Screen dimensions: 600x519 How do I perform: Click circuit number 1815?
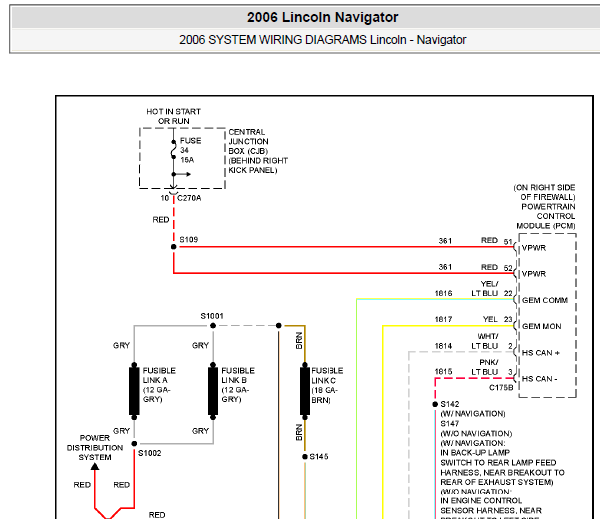(x=443, y=372)
